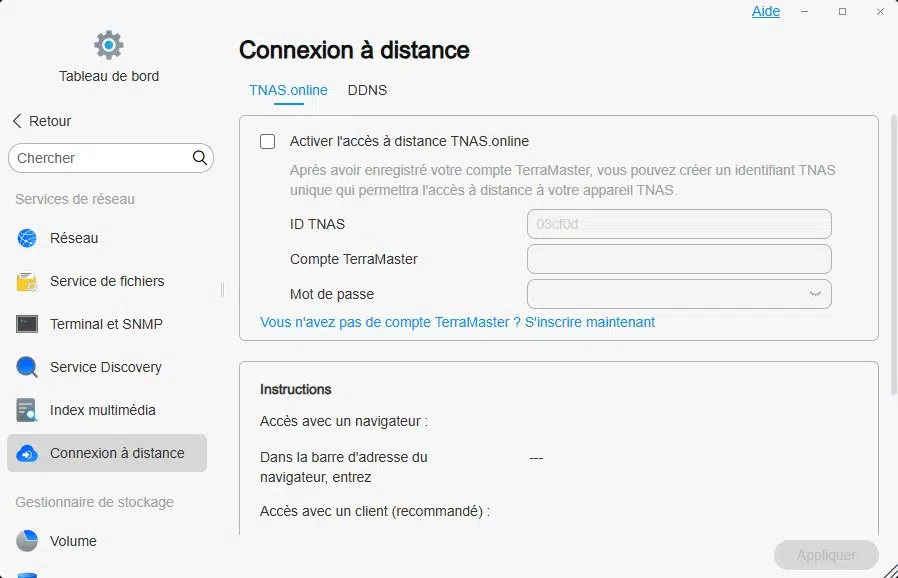
Task: Click the Réseau globe icon
Action: 27,239
